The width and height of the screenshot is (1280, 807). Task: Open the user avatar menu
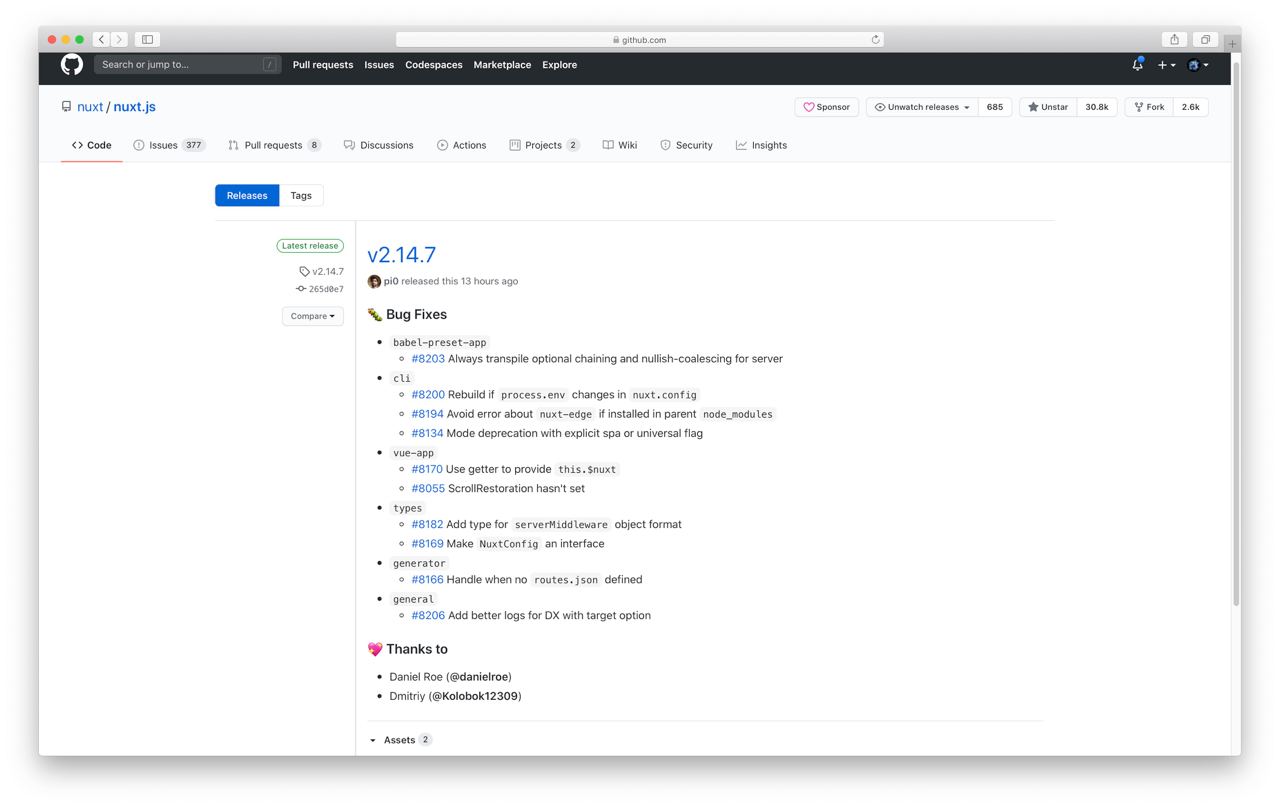tap(1198, 65)
